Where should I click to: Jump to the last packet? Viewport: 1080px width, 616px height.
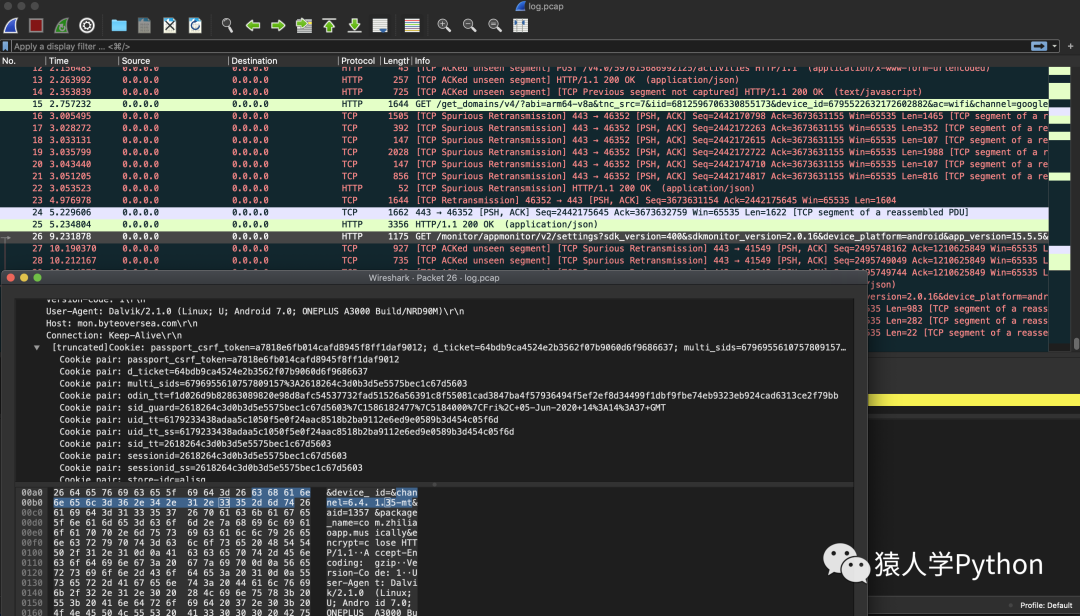354,25
